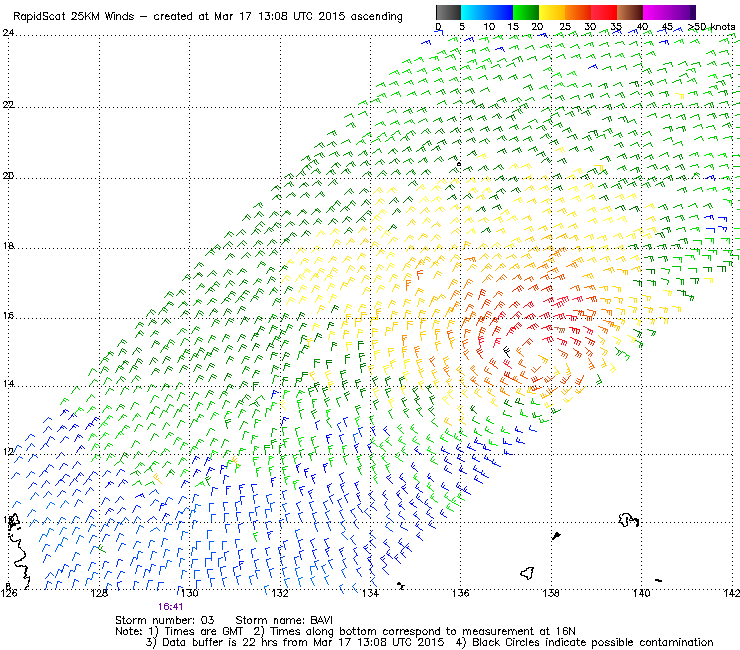
Task: Click the longitude label '140'
Action: 641,593
